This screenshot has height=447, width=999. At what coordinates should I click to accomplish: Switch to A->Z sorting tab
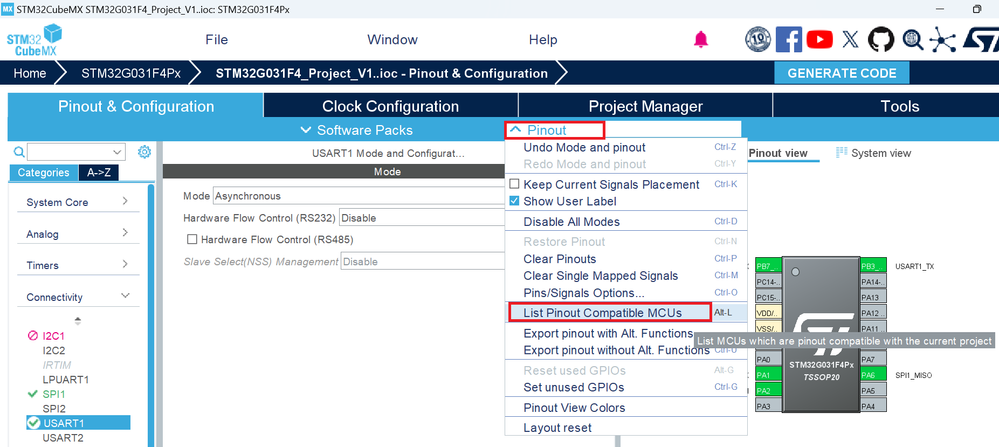coord(99,173)
